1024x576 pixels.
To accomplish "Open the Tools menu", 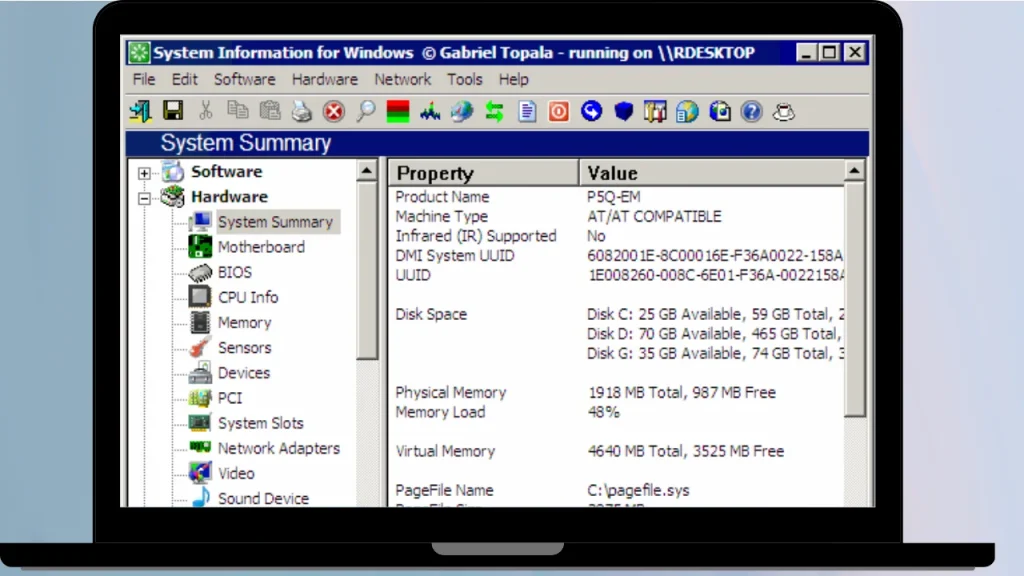I will 464,80.
